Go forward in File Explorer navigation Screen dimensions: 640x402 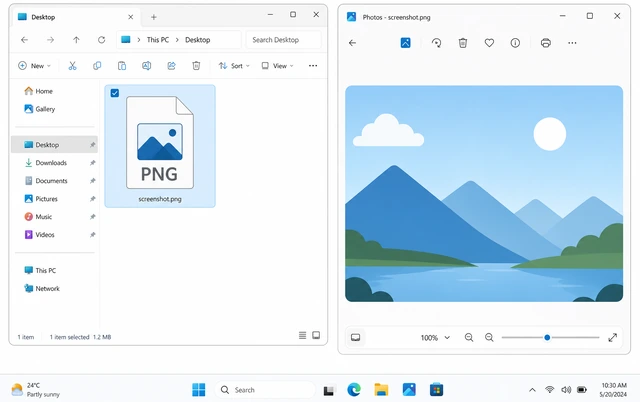point(50,40)
